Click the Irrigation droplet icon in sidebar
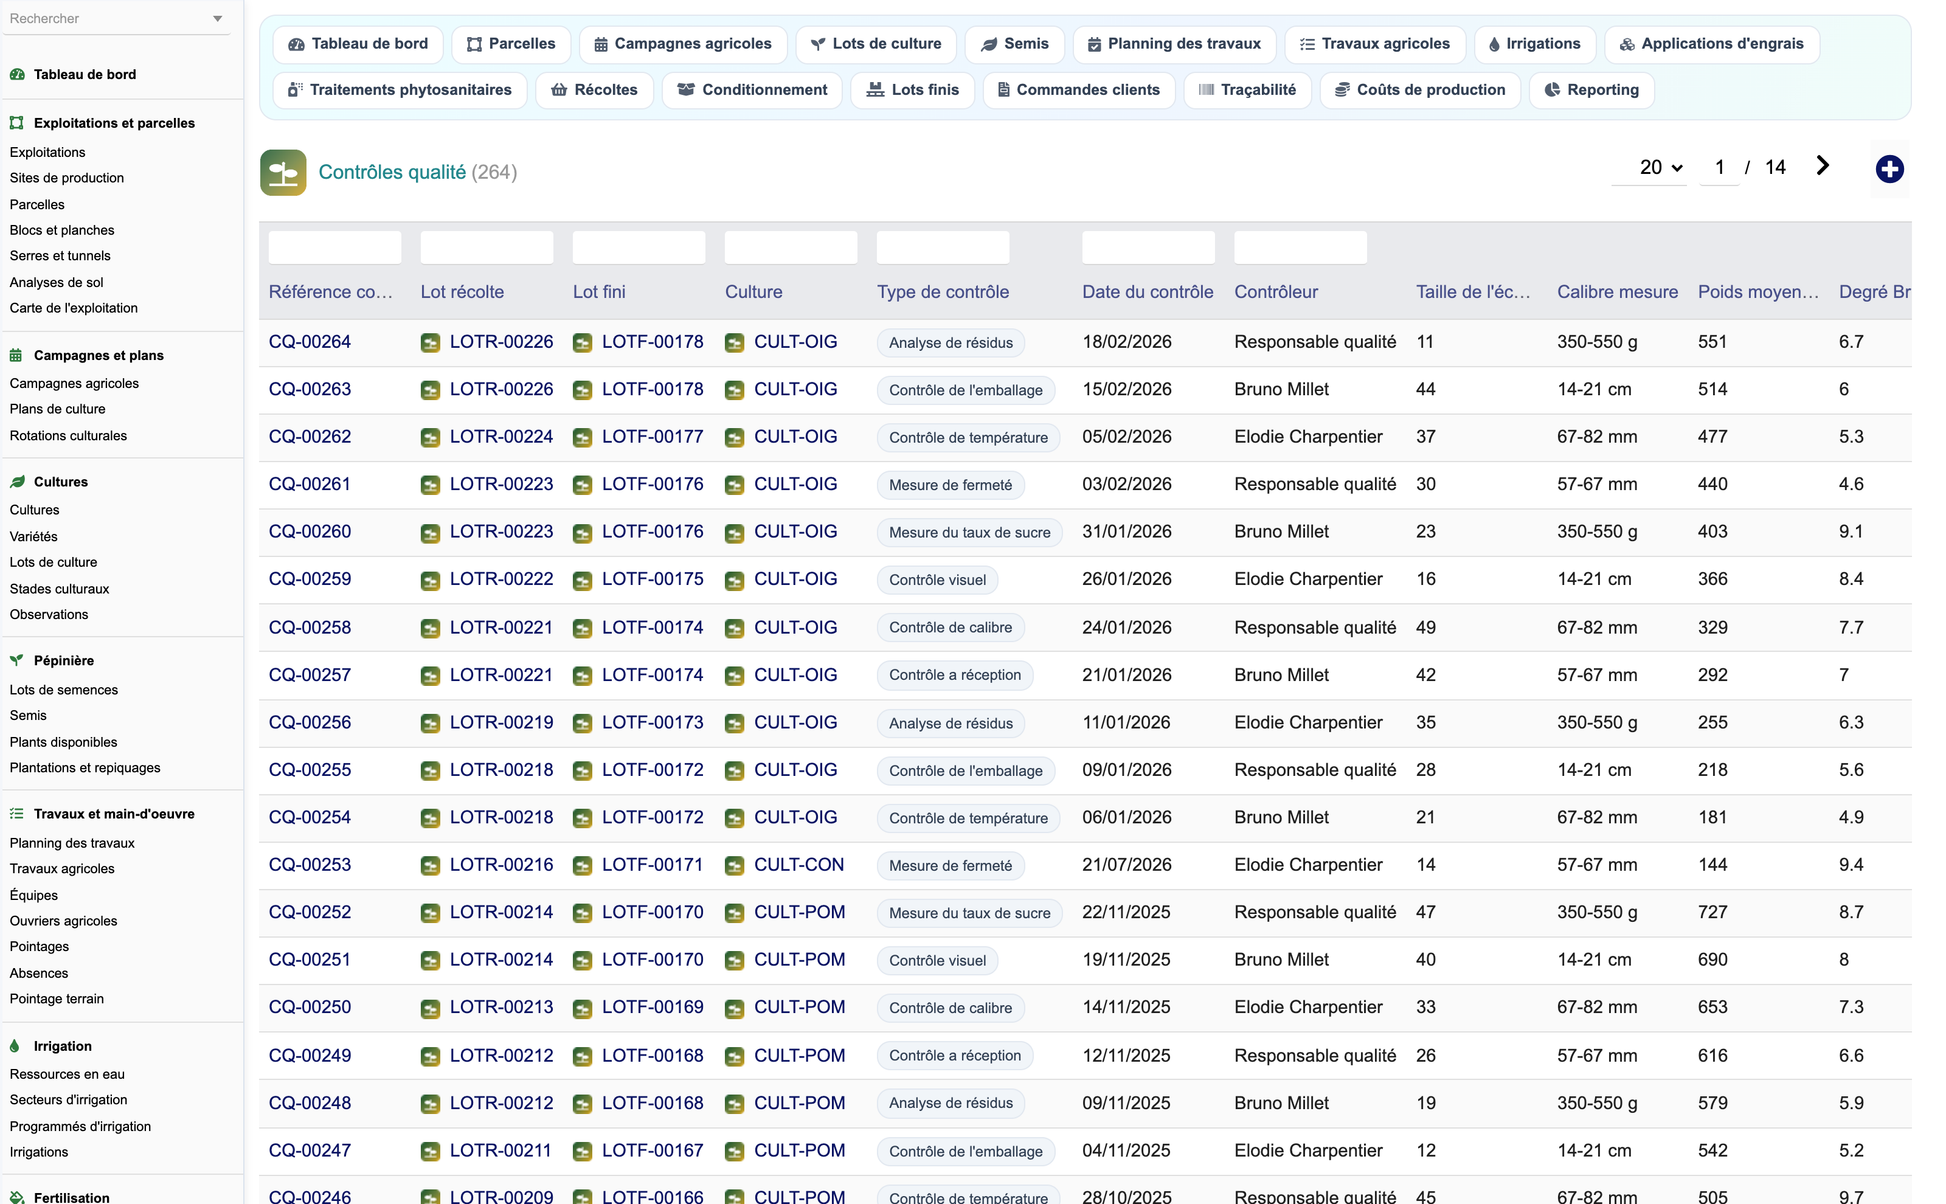Screen dimensions: 1946x1204 [x=15, y=1046]
